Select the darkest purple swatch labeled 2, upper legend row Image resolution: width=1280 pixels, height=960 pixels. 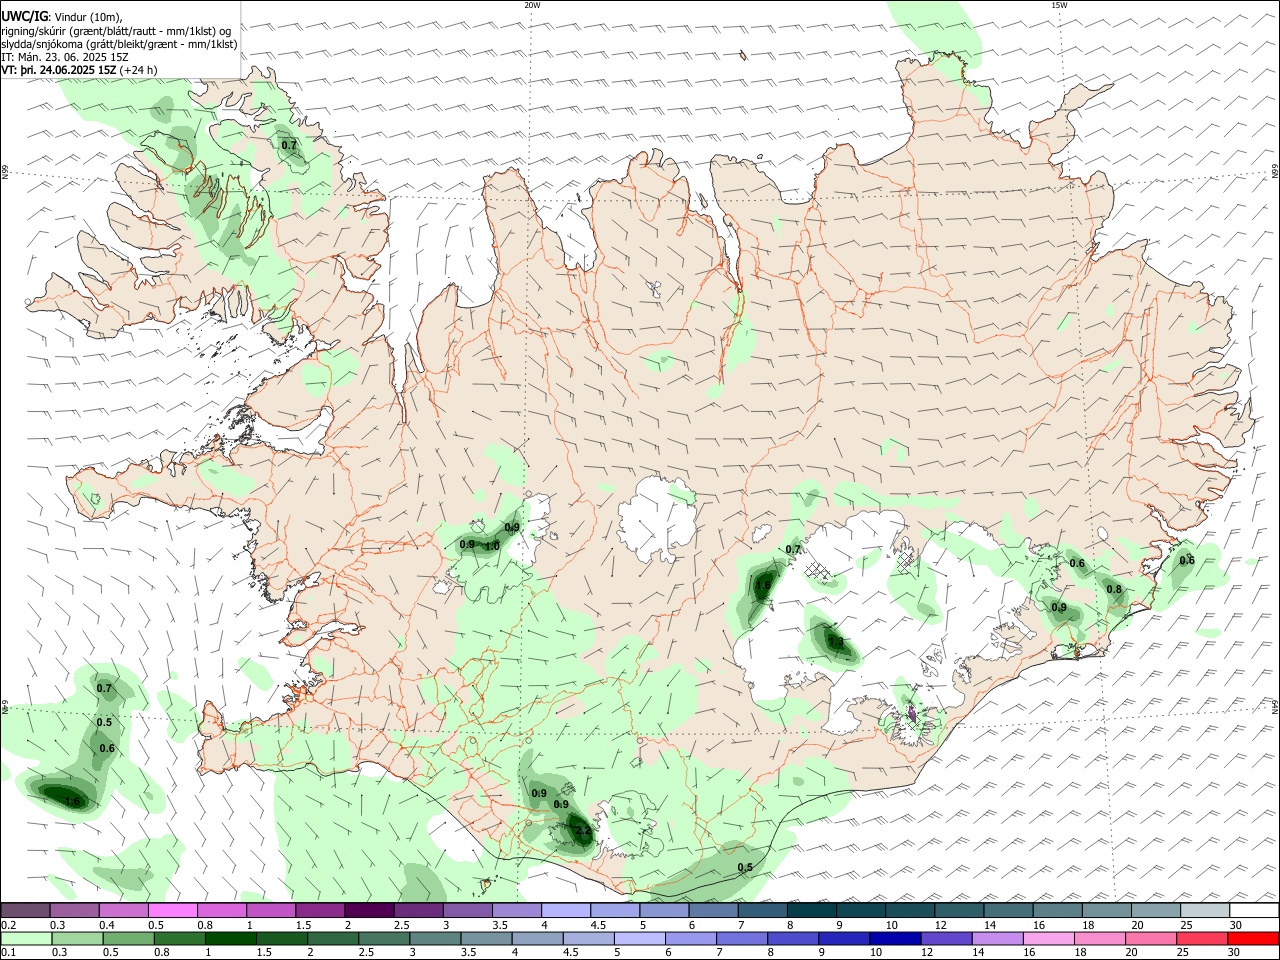[369, 911]
